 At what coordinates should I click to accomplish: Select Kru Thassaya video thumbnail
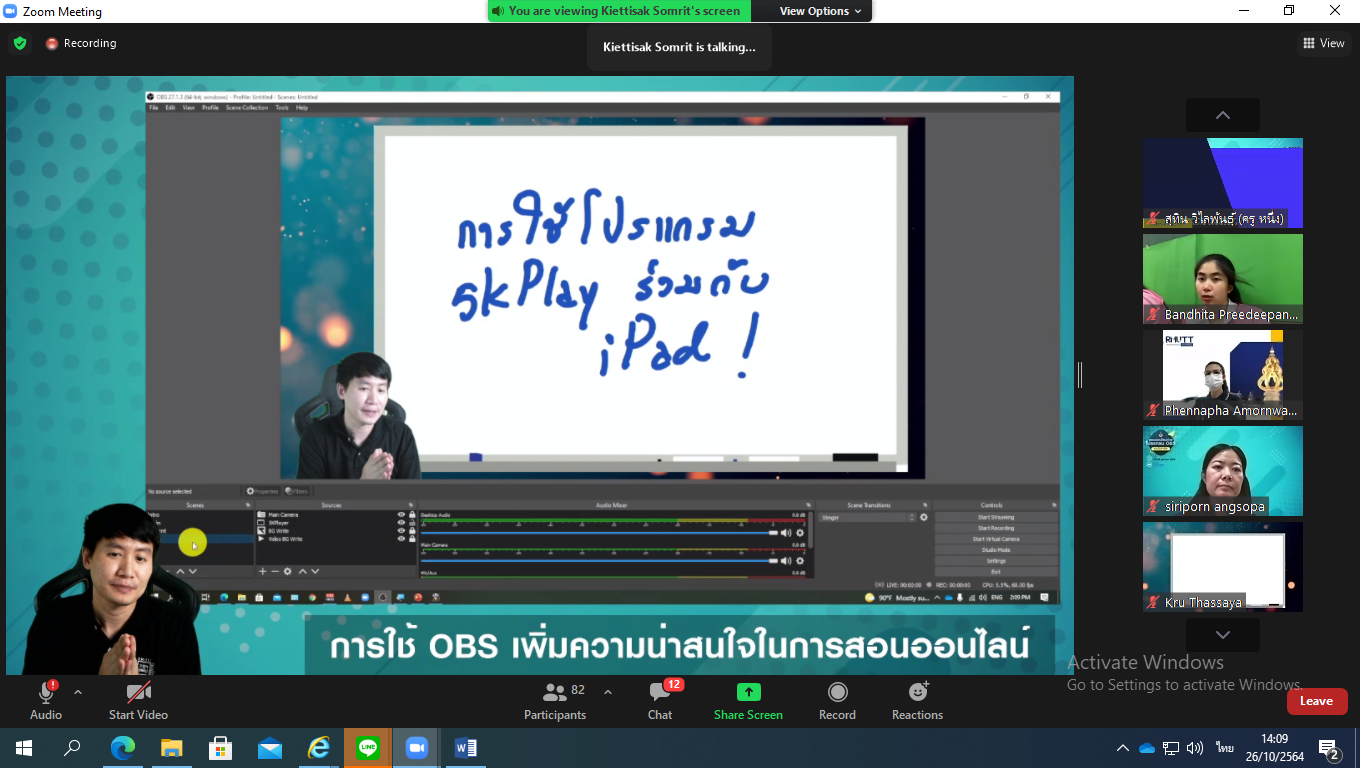tap(1223, 567)
